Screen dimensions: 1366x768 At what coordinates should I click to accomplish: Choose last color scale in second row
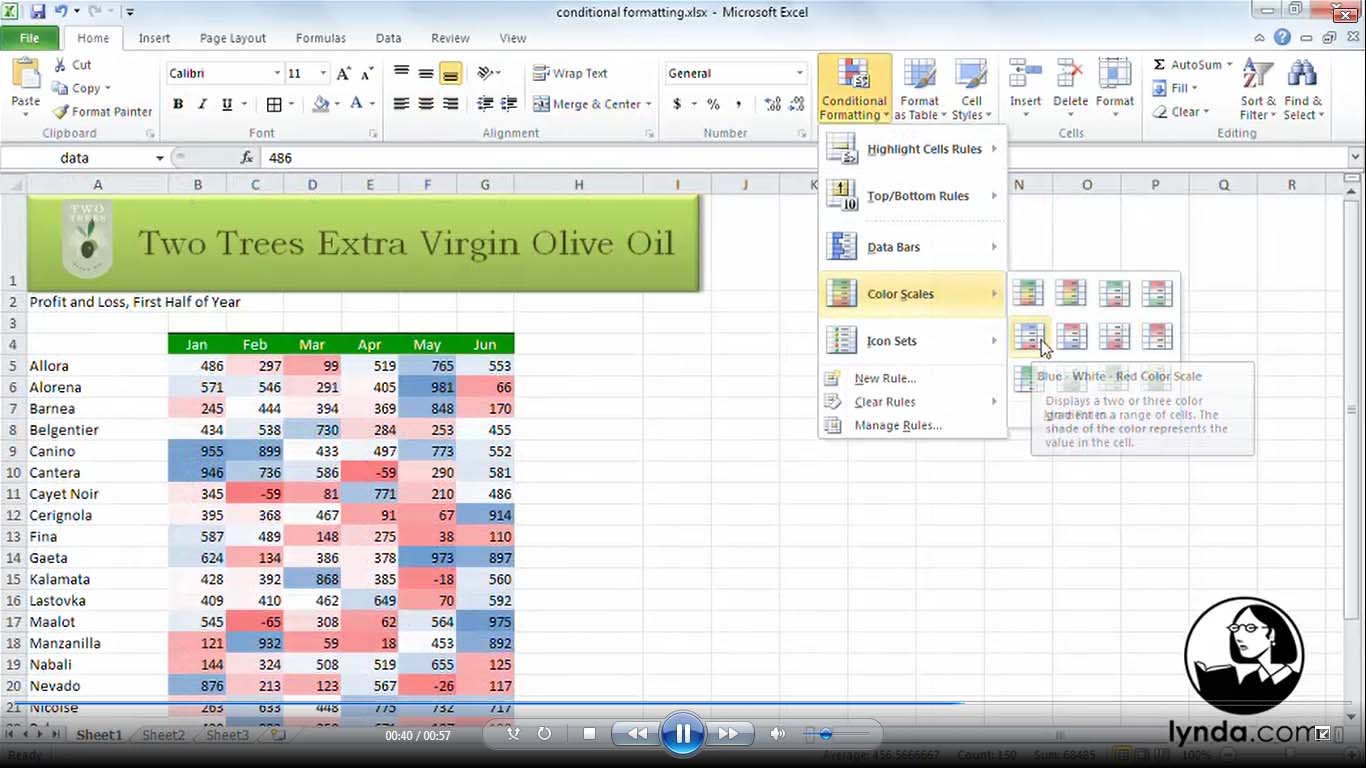click(x=1157, y=337)
